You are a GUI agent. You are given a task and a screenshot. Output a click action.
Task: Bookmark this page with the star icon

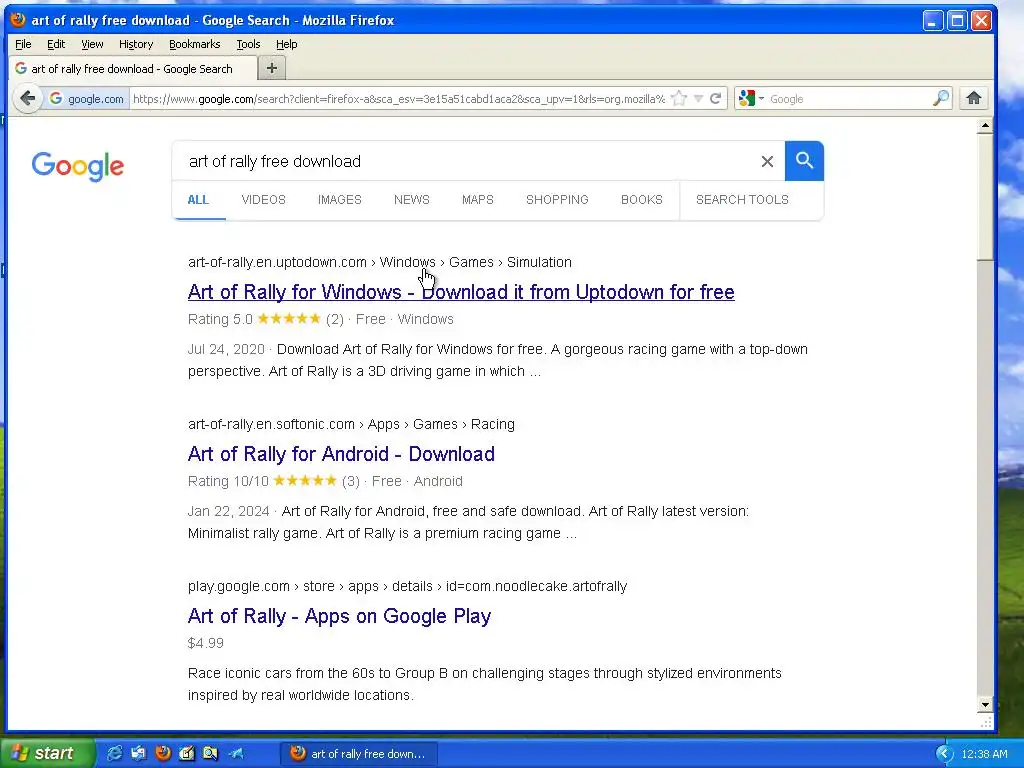(x=679, y=99)
